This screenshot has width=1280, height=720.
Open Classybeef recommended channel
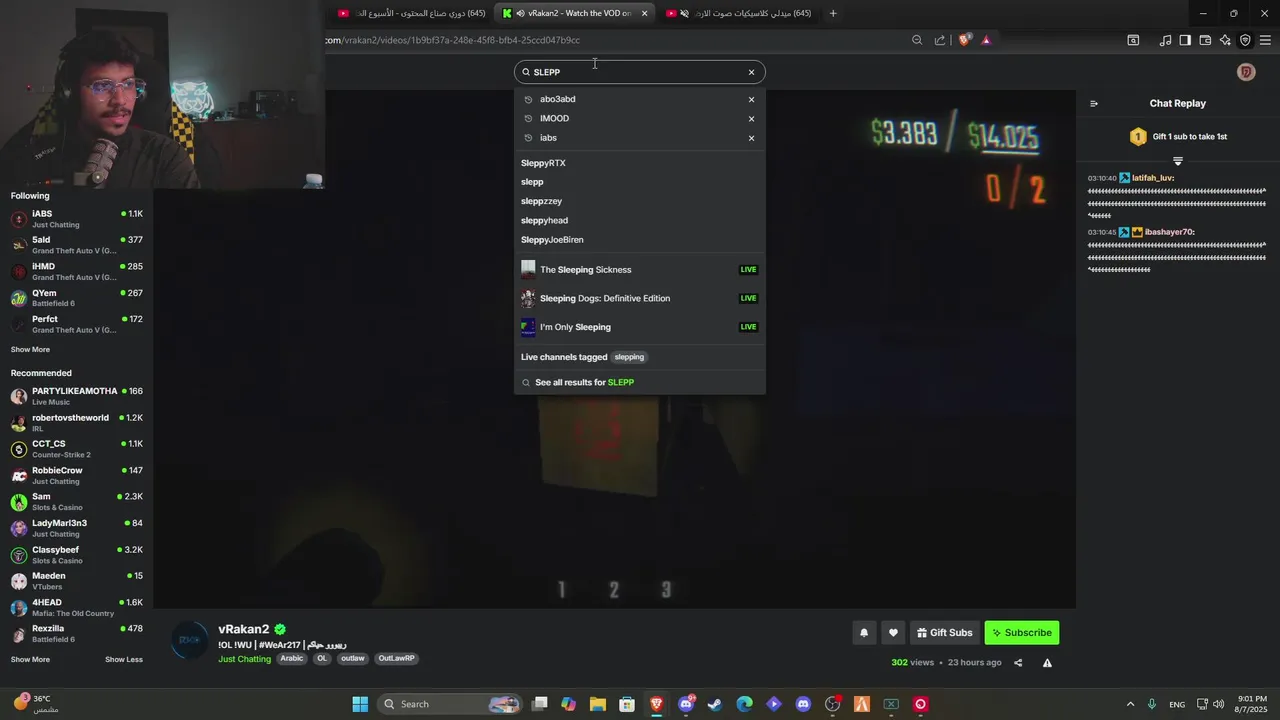pos(77,554)
